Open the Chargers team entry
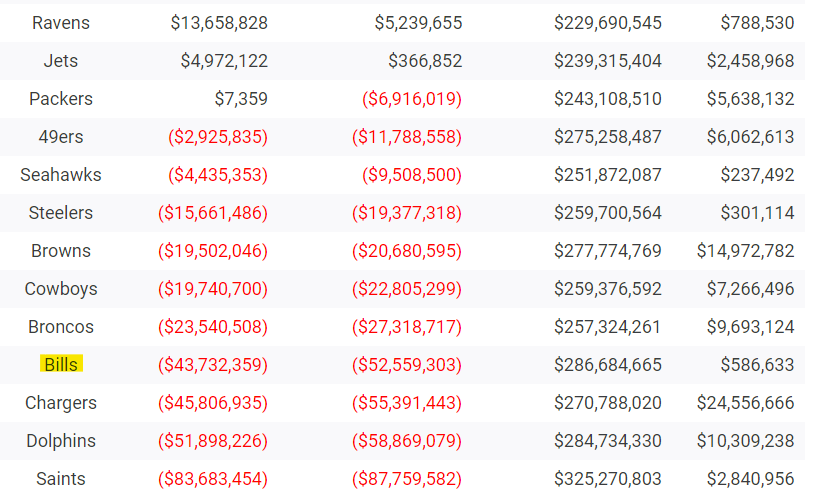Image resolution: width=828 pixels, height=501 pixels. pos(61,403)
